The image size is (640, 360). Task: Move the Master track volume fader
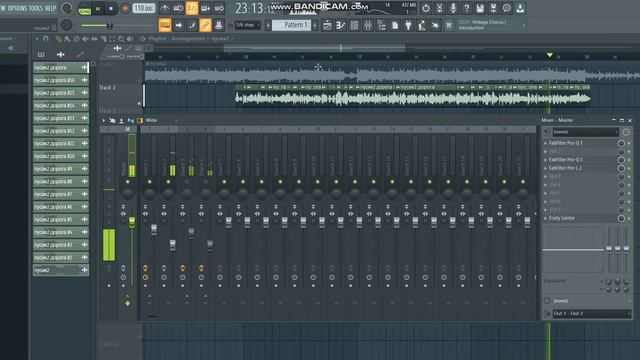click(132, 222)
